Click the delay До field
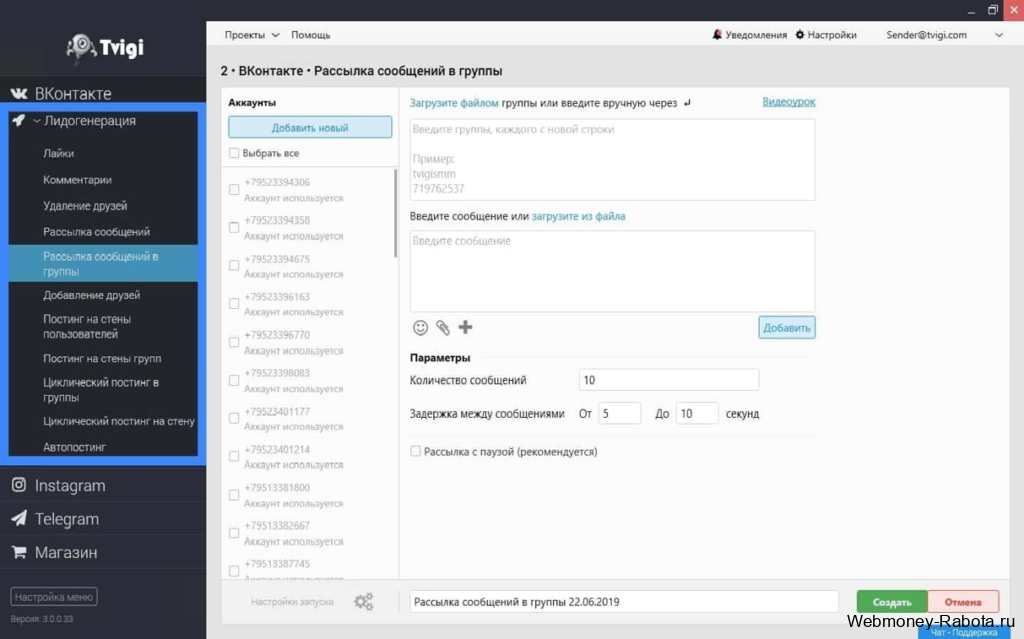This screenshot has height=639, width=1024. coord(697,414)
